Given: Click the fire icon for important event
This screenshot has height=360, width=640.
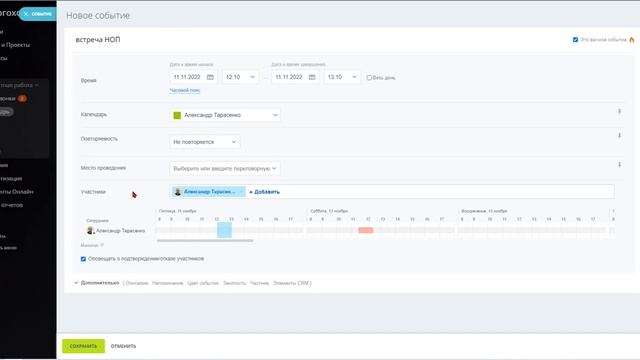Looking at the screenshot, I should pyautogui.click(x=631, y=40).
